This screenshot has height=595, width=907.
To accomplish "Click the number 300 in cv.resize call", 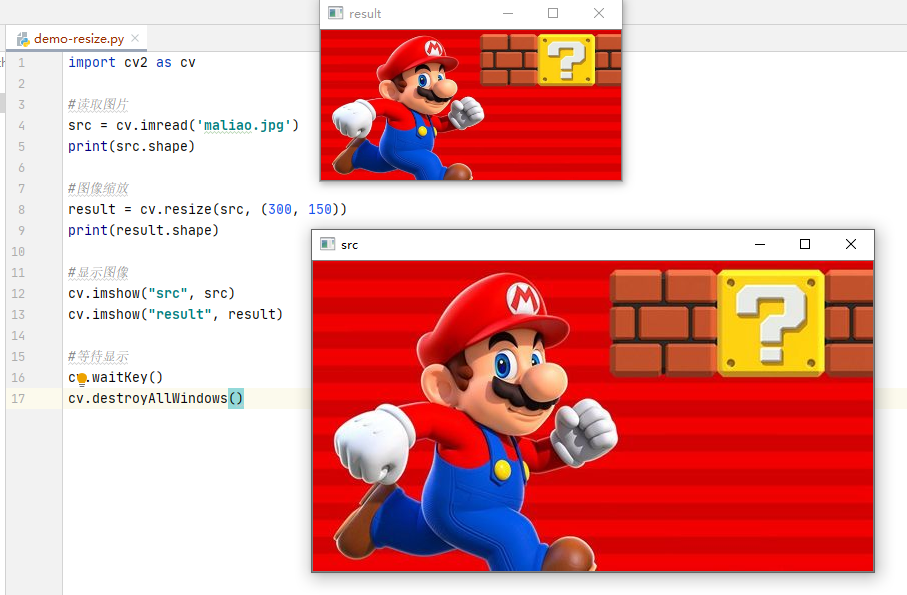I will (280, 209).
